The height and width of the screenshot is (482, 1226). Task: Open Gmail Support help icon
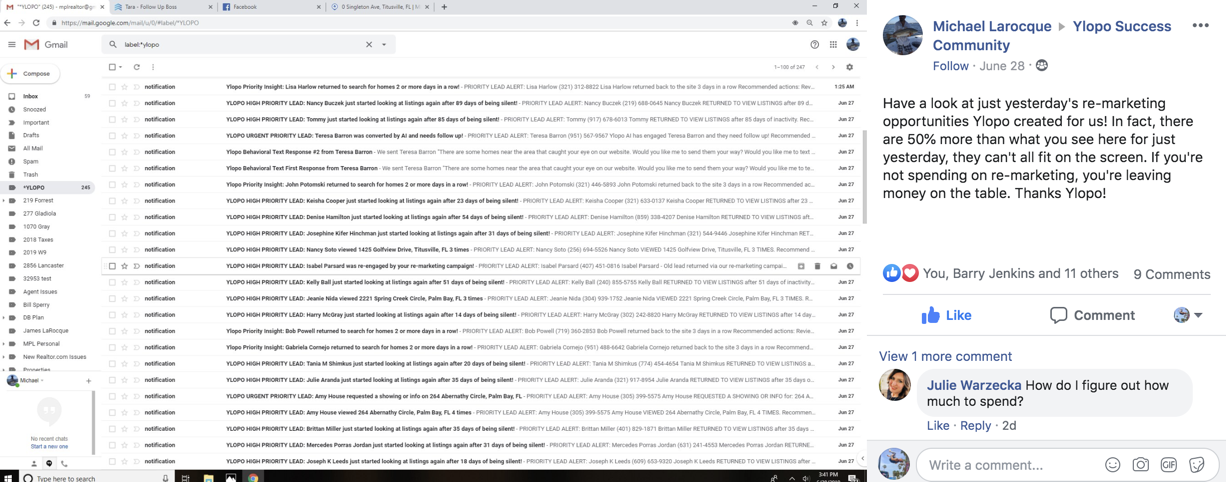click(814, 45)
